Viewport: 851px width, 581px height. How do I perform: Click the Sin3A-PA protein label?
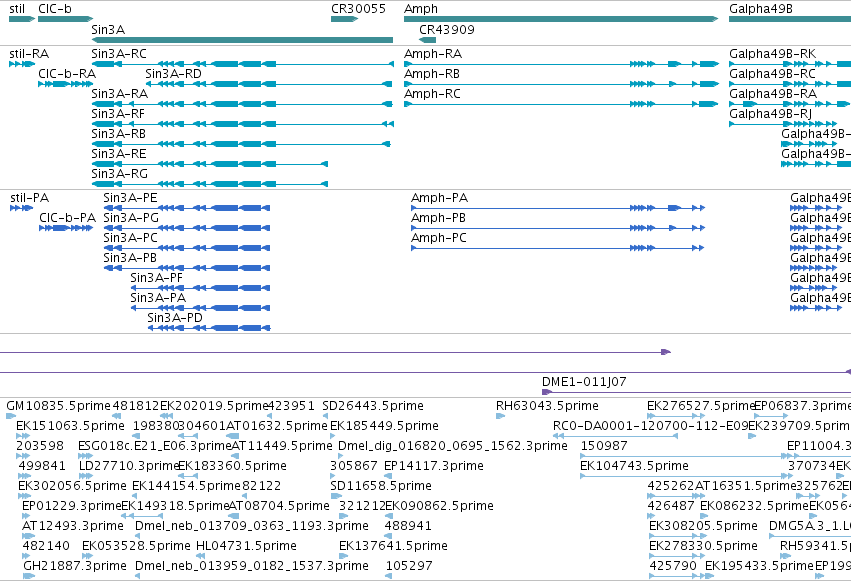click(x=158, y=298)
